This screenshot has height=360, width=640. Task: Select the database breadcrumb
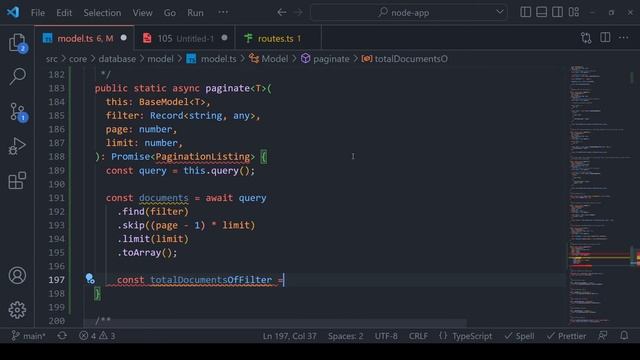(117, 59)
